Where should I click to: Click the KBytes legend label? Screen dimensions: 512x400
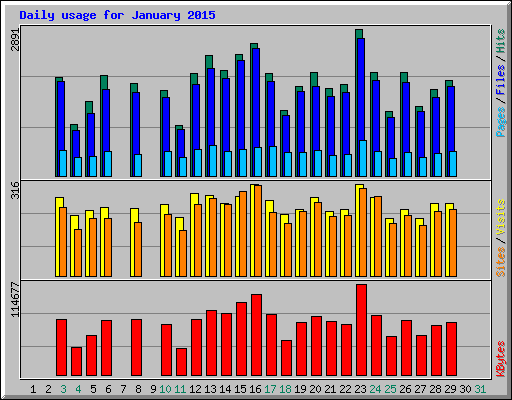click(501, 359)
